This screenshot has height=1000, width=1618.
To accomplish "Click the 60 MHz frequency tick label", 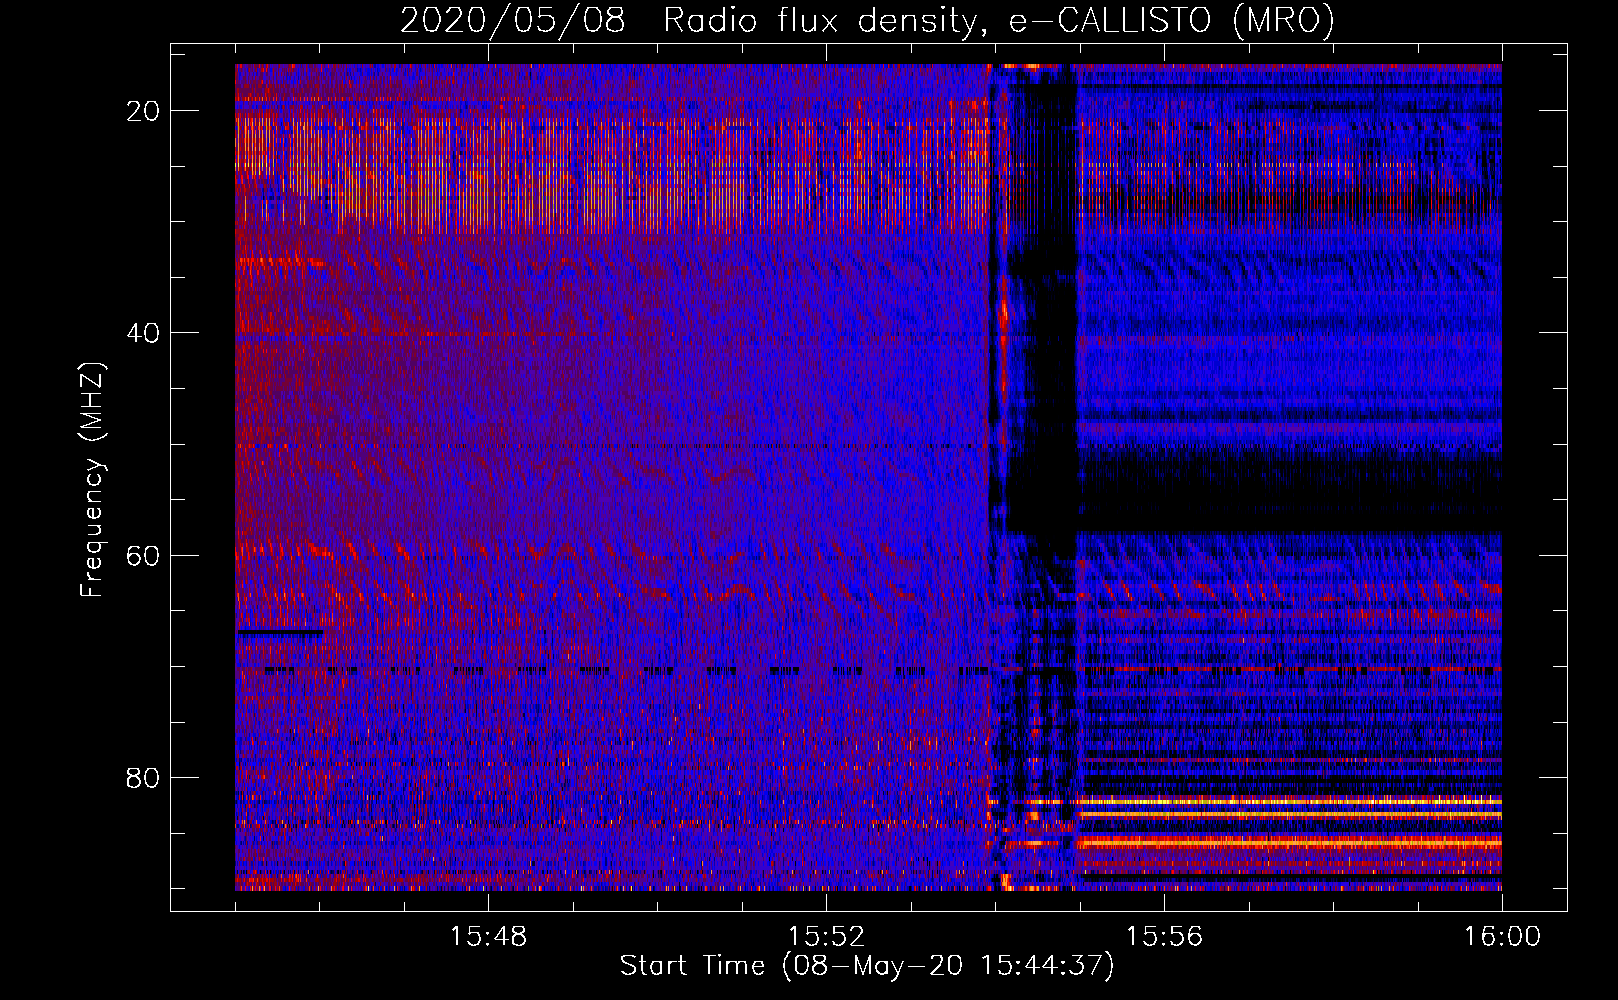I will click(144, 555).
